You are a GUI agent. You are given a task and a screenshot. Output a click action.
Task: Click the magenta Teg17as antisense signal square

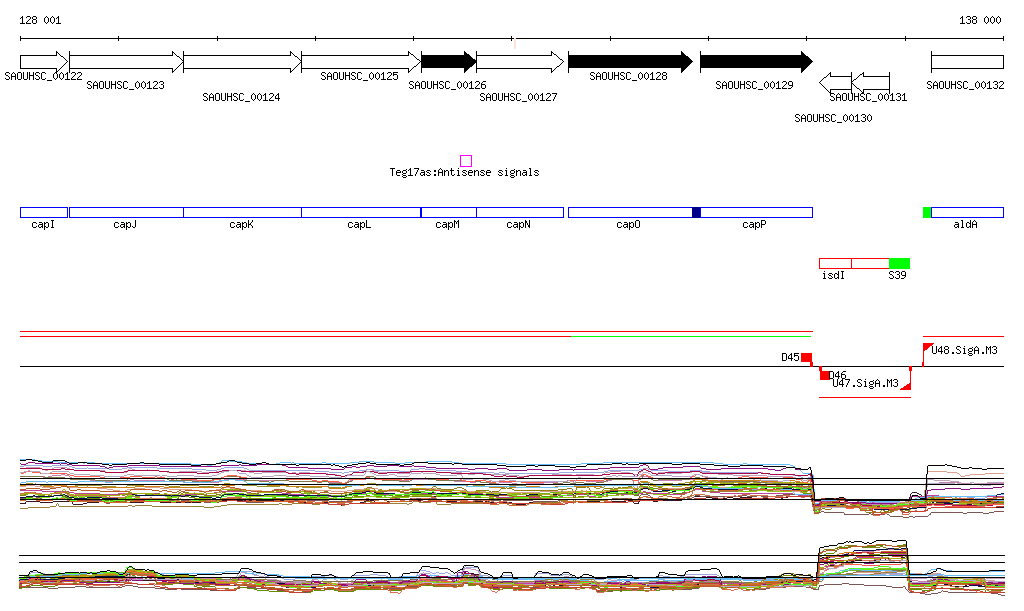tap(466, 161)
